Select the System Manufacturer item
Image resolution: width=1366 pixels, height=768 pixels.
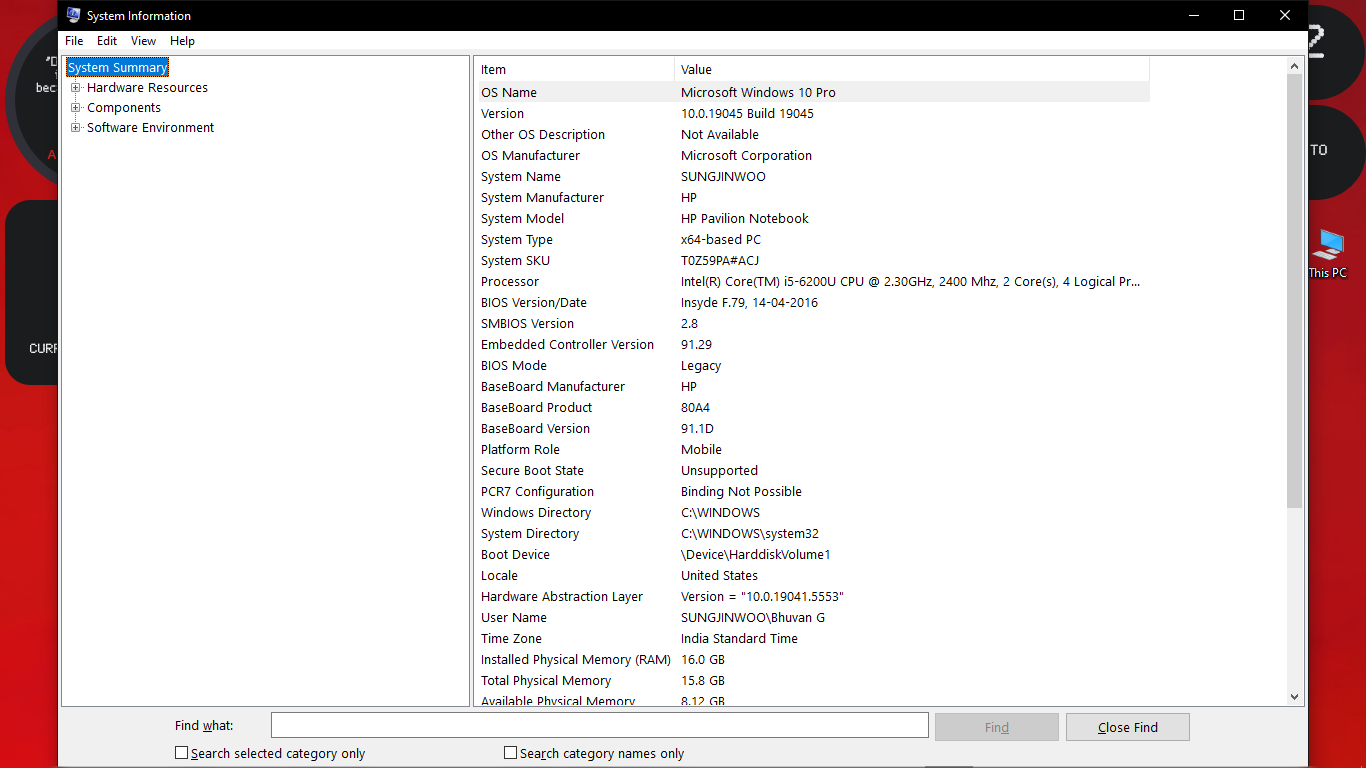(542, 197)
